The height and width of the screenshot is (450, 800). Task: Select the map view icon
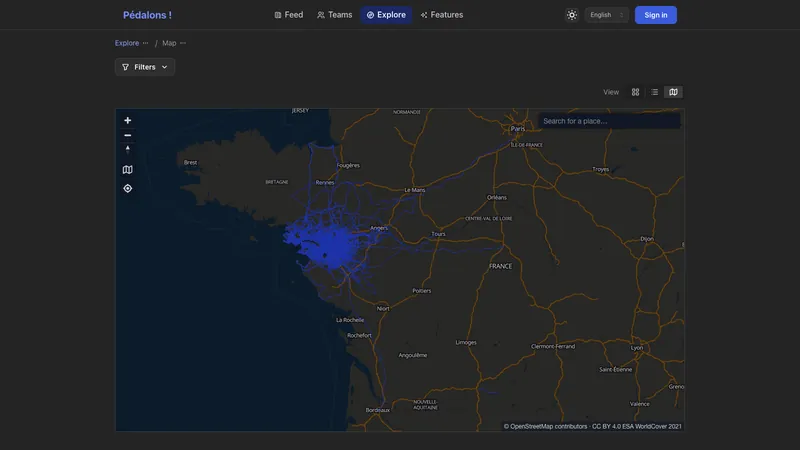(673, 92)
